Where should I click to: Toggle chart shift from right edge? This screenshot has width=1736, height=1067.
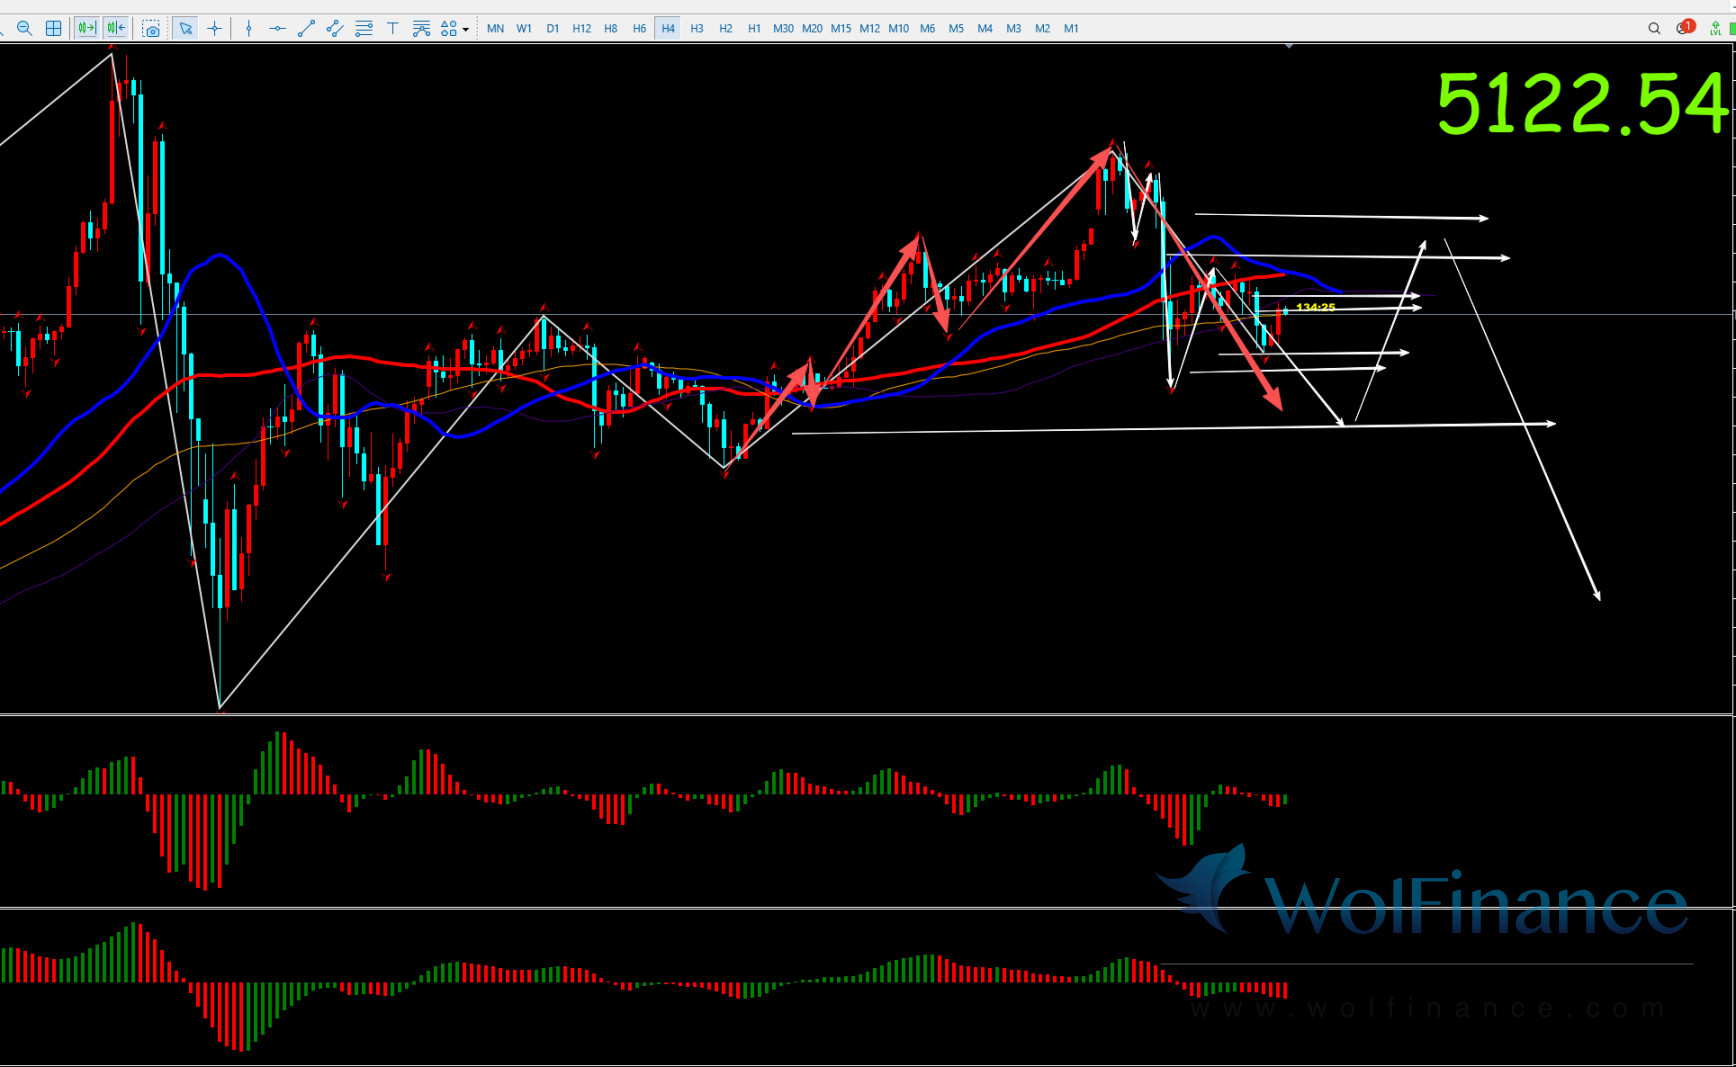(x=116, y=28)
